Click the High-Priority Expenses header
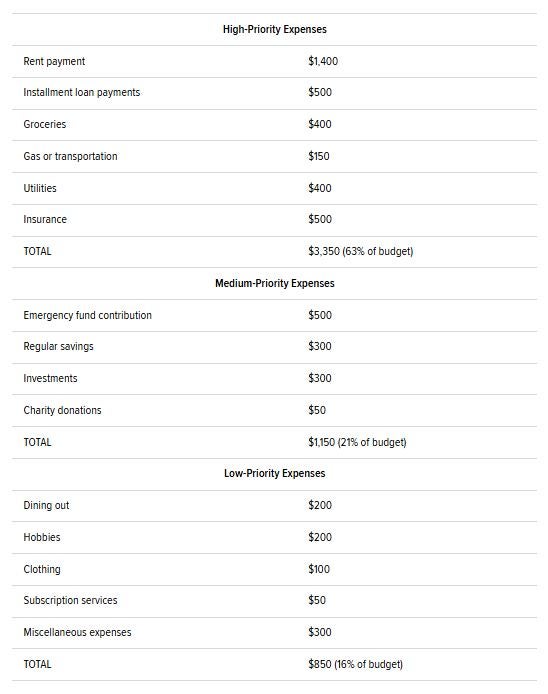The image size is (548, 694). coord(274,29)
